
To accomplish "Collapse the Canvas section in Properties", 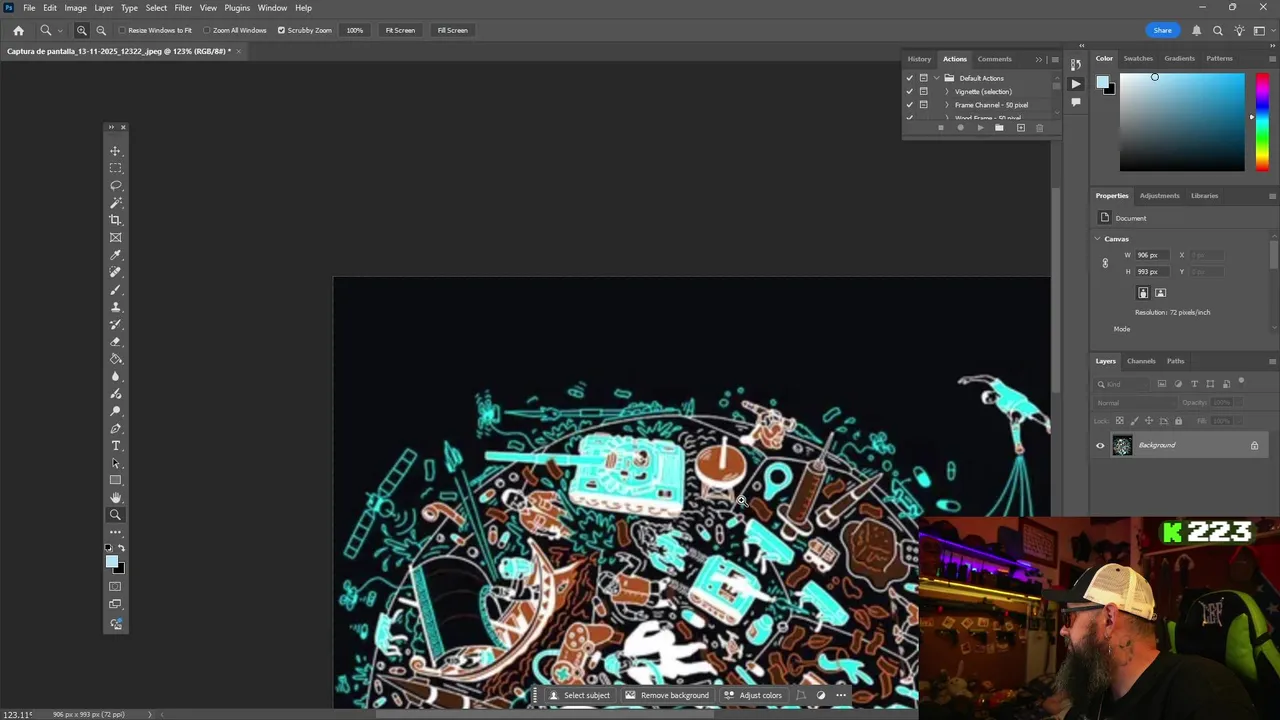I will [x=1097, y=239].
